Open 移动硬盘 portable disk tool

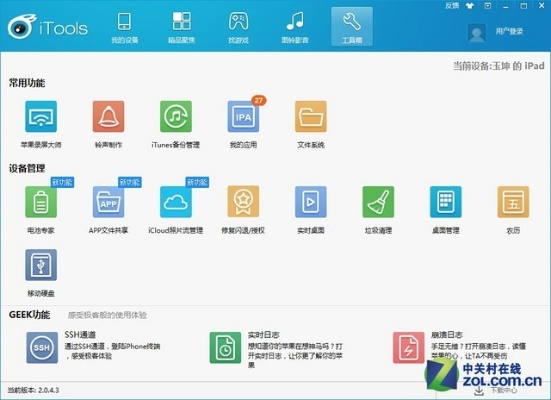41,265
